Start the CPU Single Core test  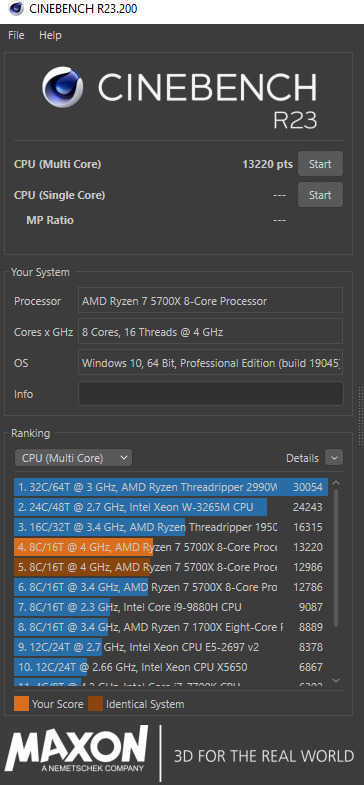click(x=320, y=195)
